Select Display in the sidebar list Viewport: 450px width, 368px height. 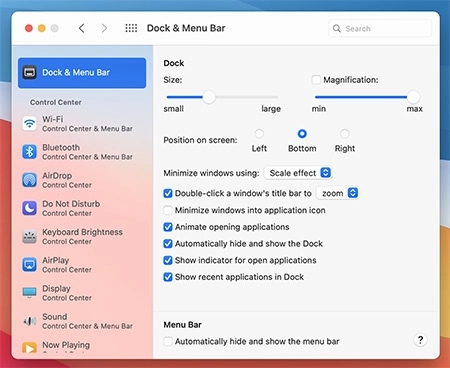82,293
